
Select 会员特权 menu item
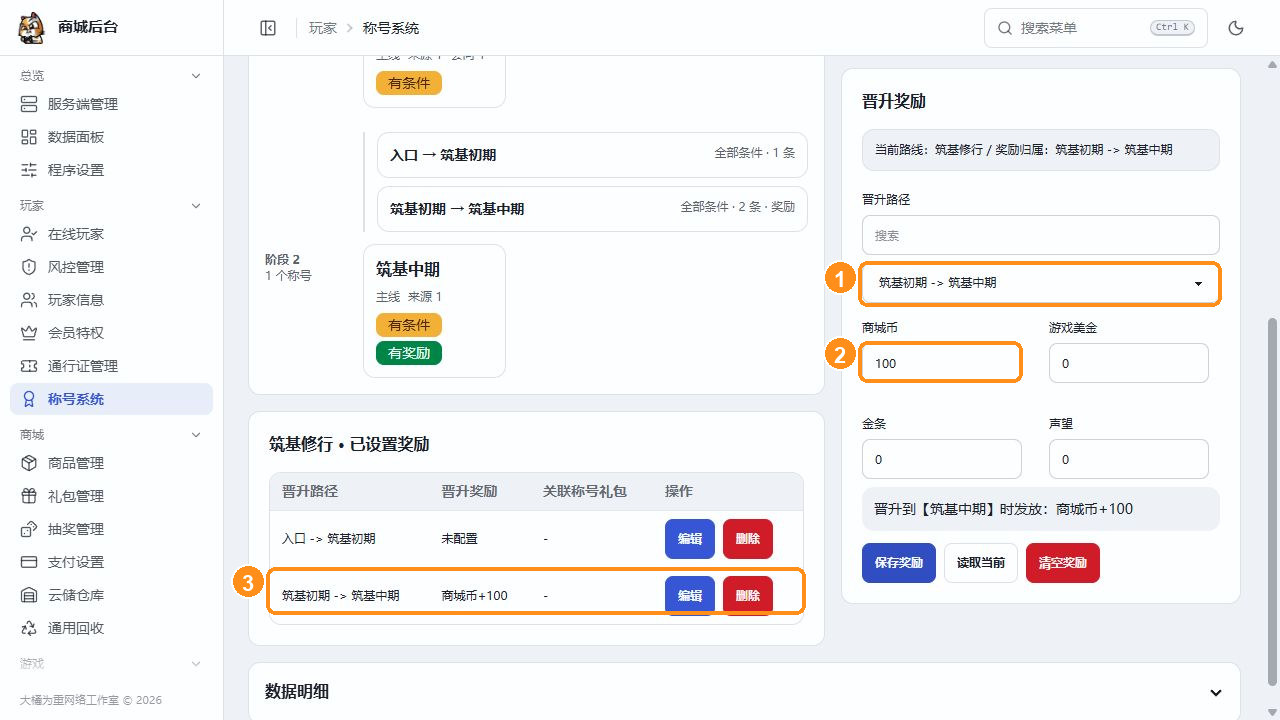(111, 333)
